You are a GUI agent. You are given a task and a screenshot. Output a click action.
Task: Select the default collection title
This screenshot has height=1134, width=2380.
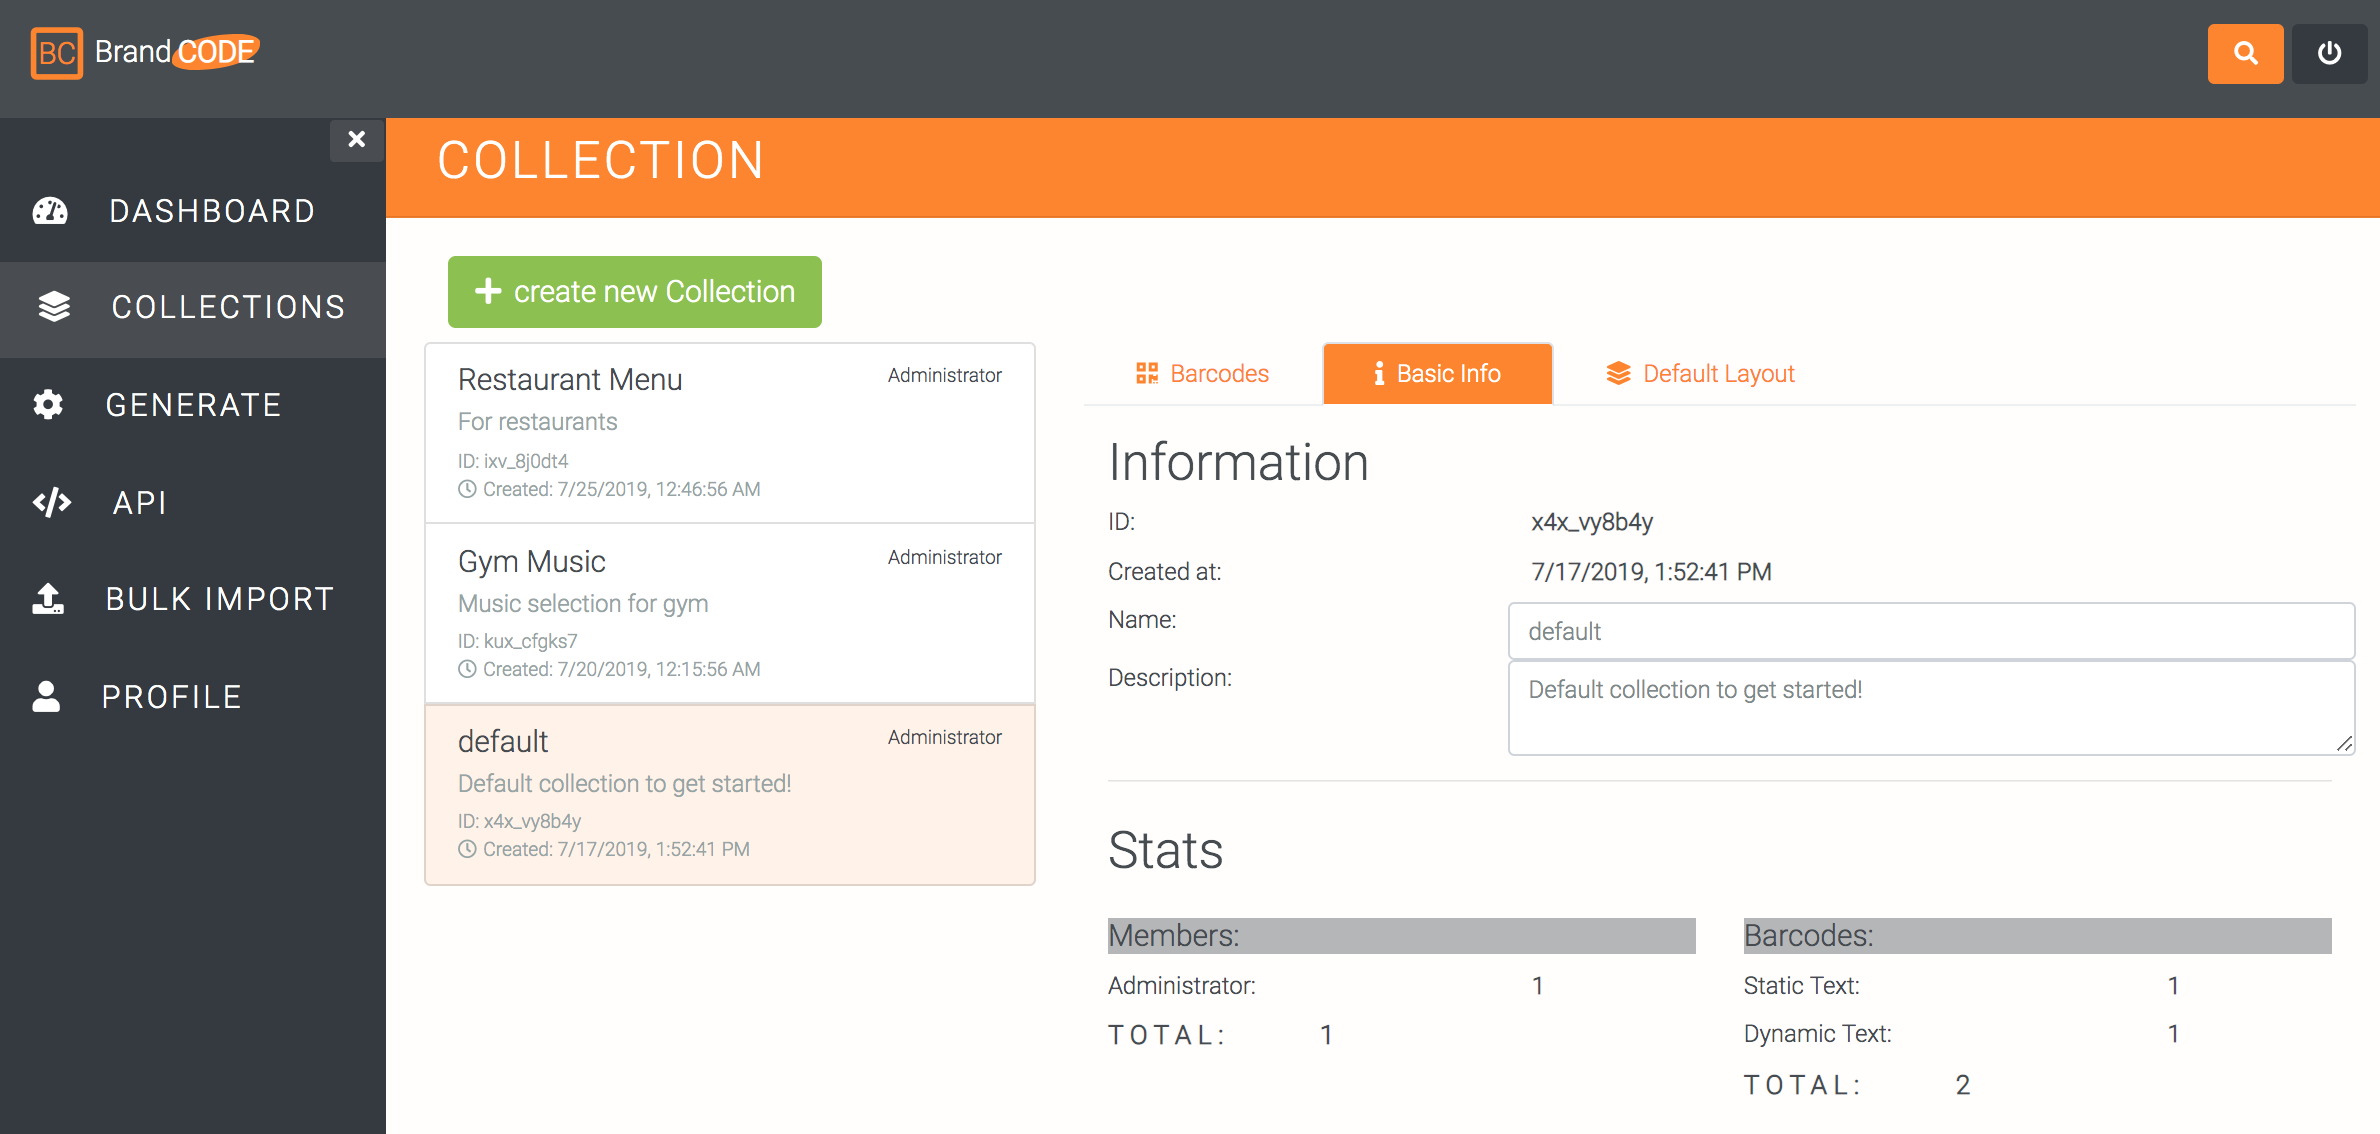click(503, 741)
